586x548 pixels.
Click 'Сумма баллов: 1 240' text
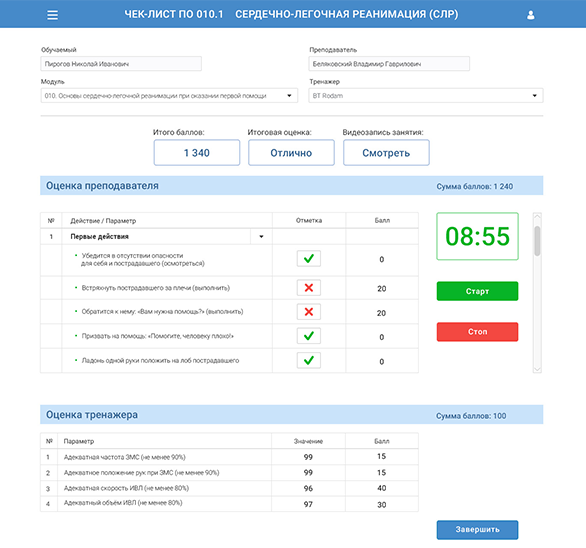[x=475, y=187]
